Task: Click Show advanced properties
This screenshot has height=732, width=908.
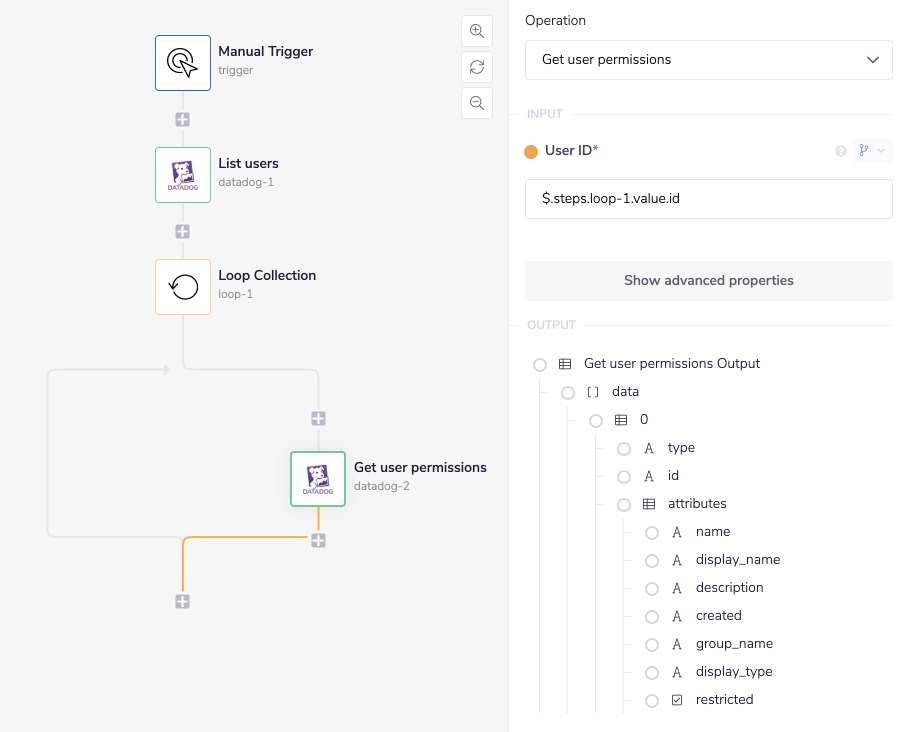Action: tap(708, 281)
